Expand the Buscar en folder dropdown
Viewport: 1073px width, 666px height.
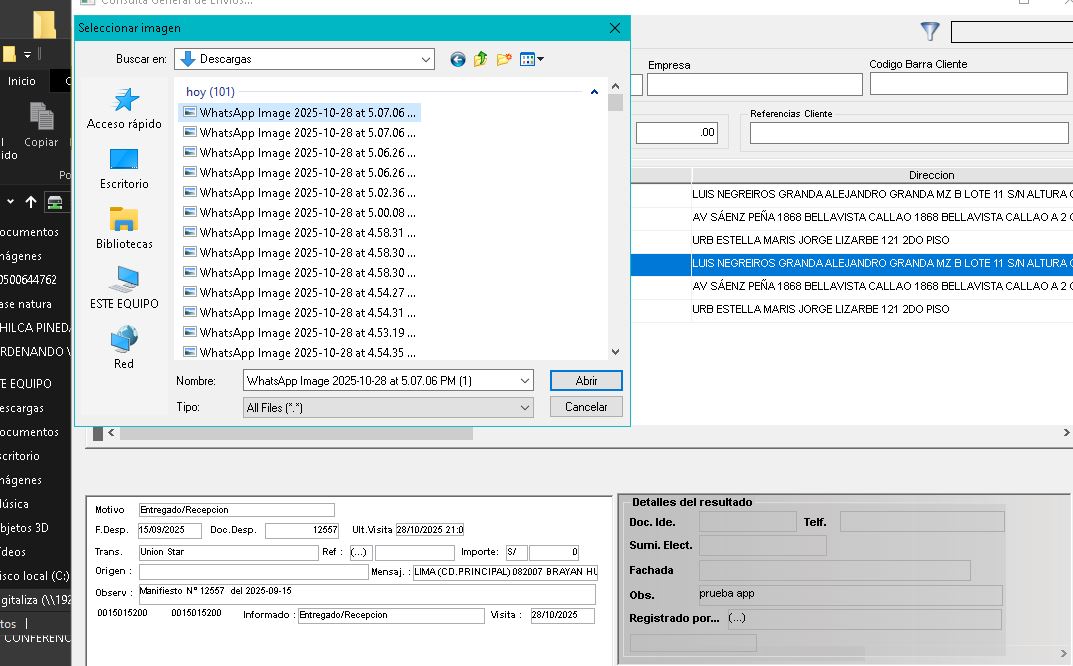(426, 60)
